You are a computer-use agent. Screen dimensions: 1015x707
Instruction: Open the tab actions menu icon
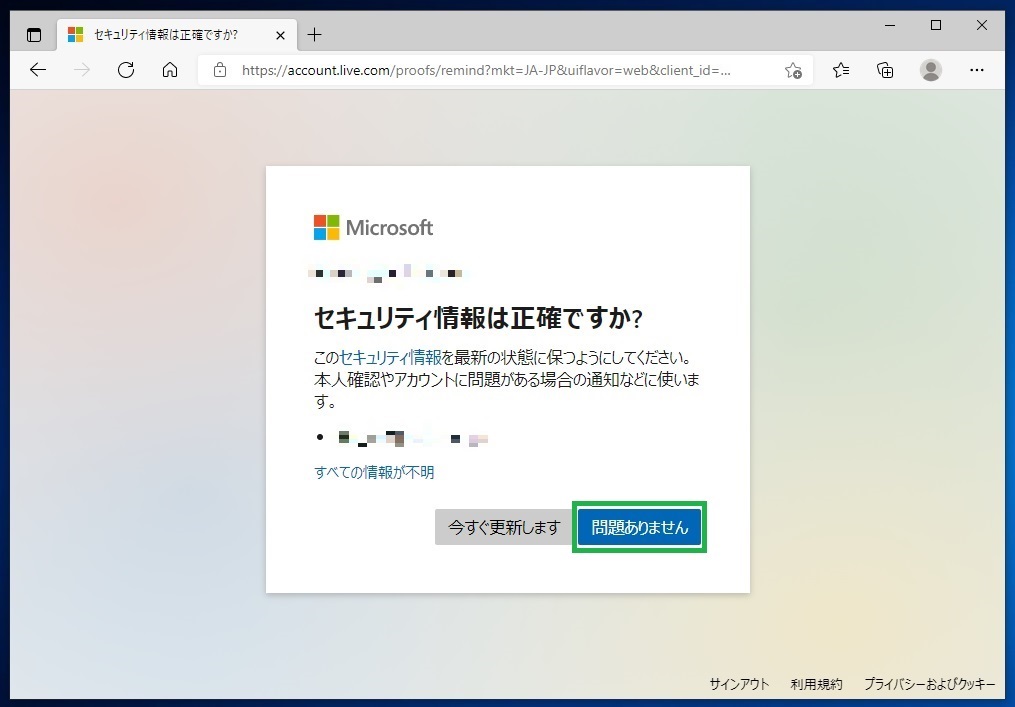[x=34, y=35]
